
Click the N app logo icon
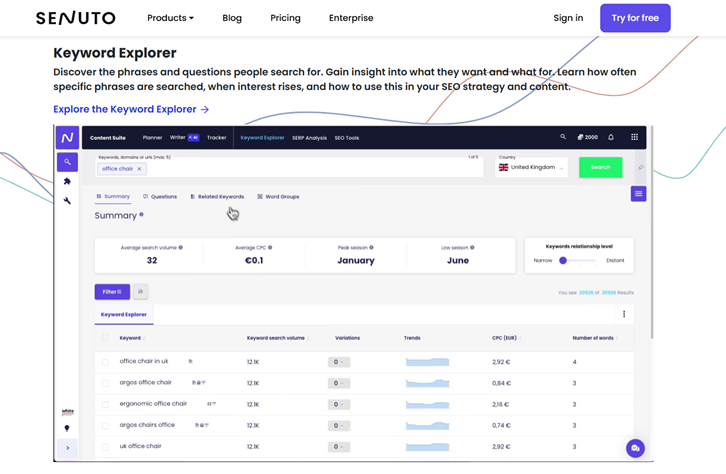[x=68, y=137]
